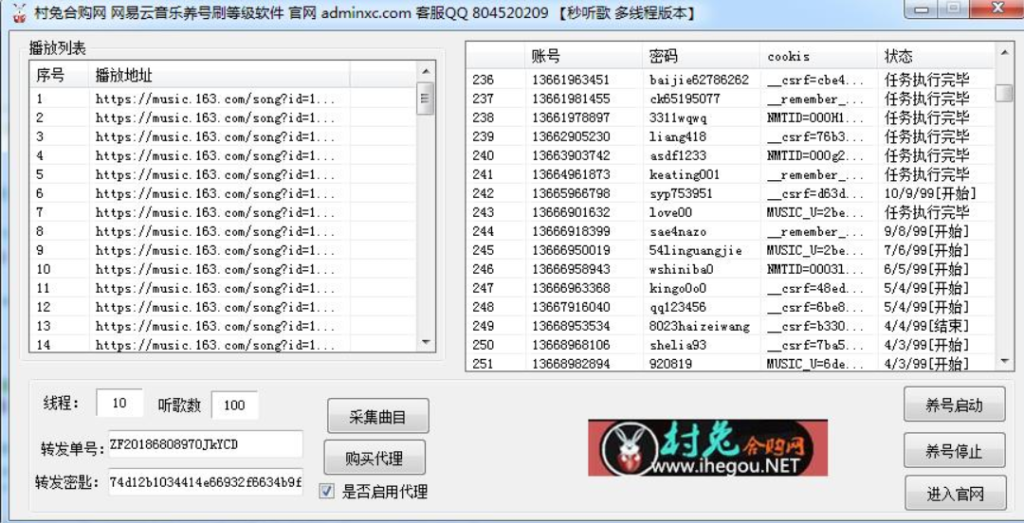
Task: Toggle the 是否启用代理 checkbox
Action: pyautogui.click(x=327, y=492)
